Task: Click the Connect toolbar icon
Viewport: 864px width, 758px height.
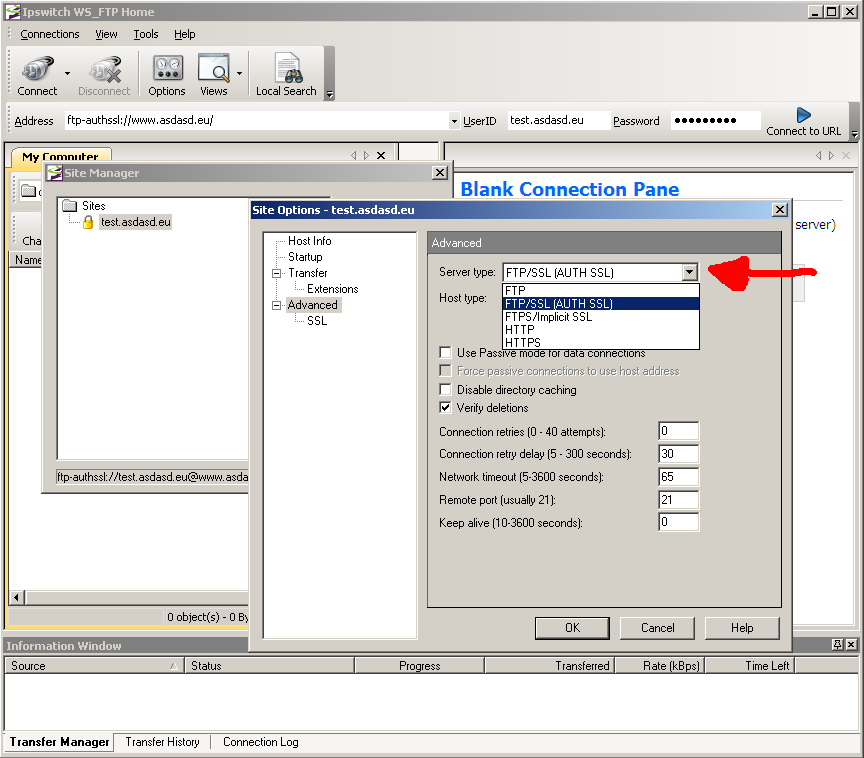Action: pos(37,69)
